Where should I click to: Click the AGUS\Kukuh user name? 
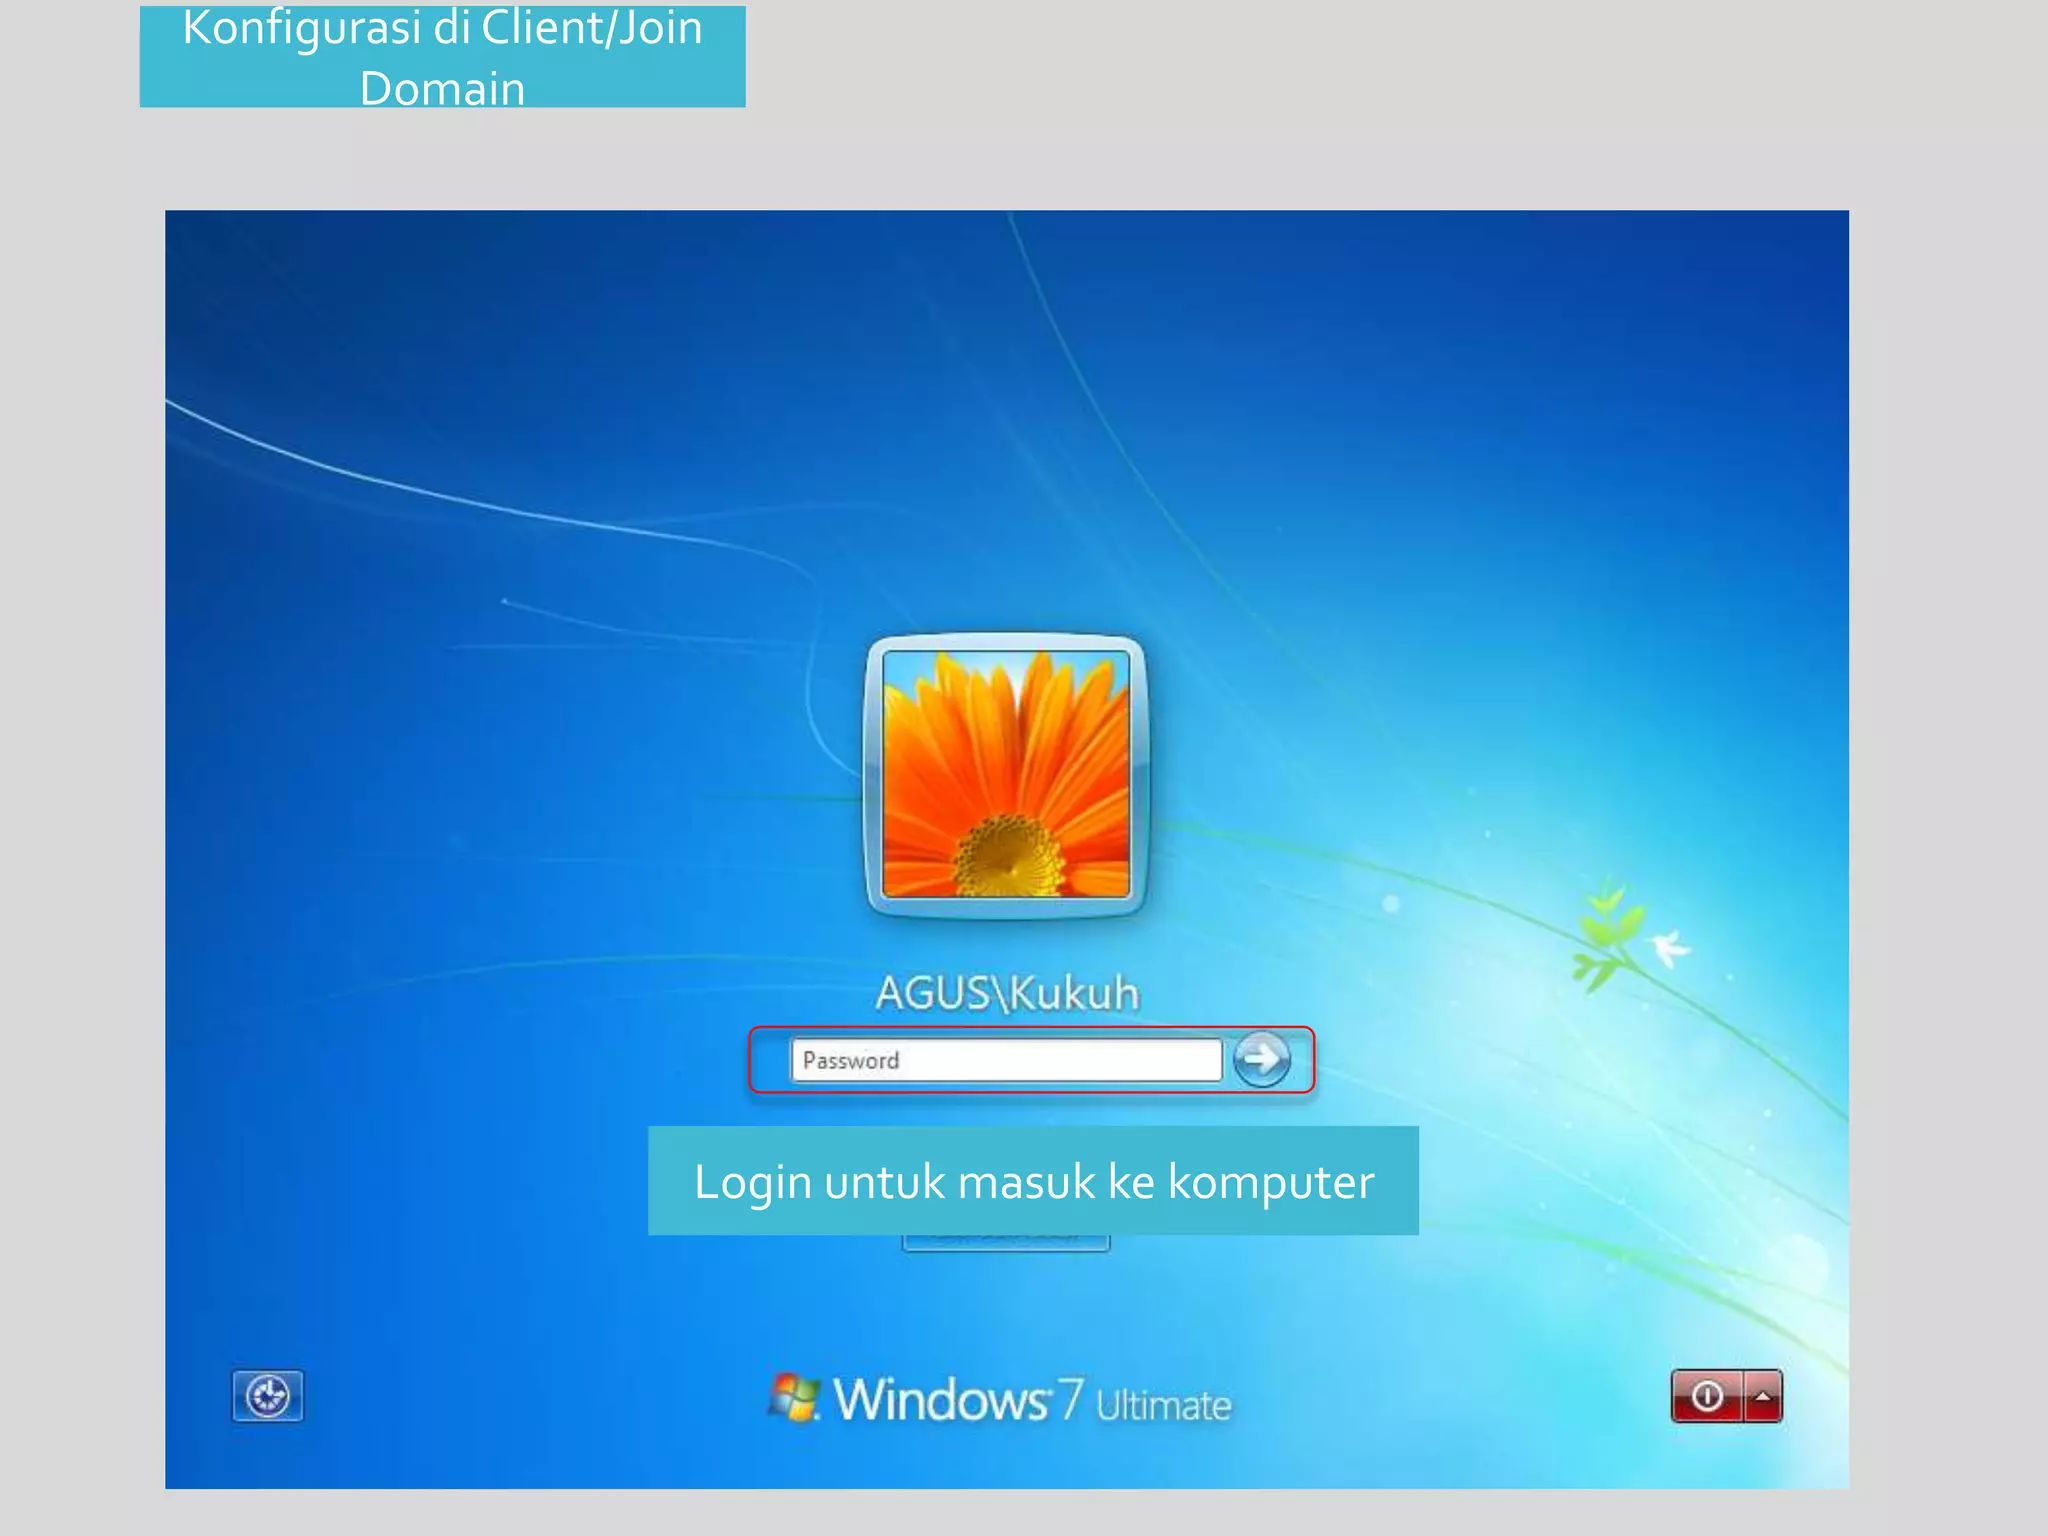point(1007,993)
